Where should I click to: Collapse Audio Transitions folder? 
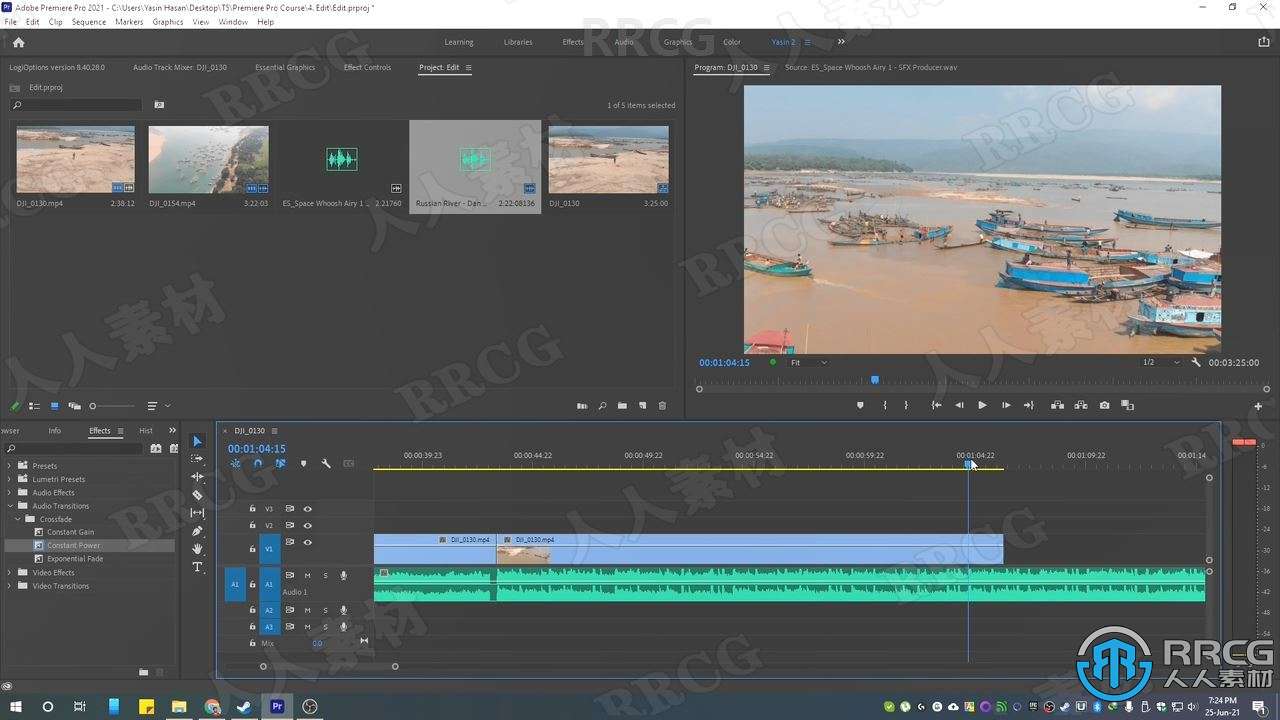point(10,506)
